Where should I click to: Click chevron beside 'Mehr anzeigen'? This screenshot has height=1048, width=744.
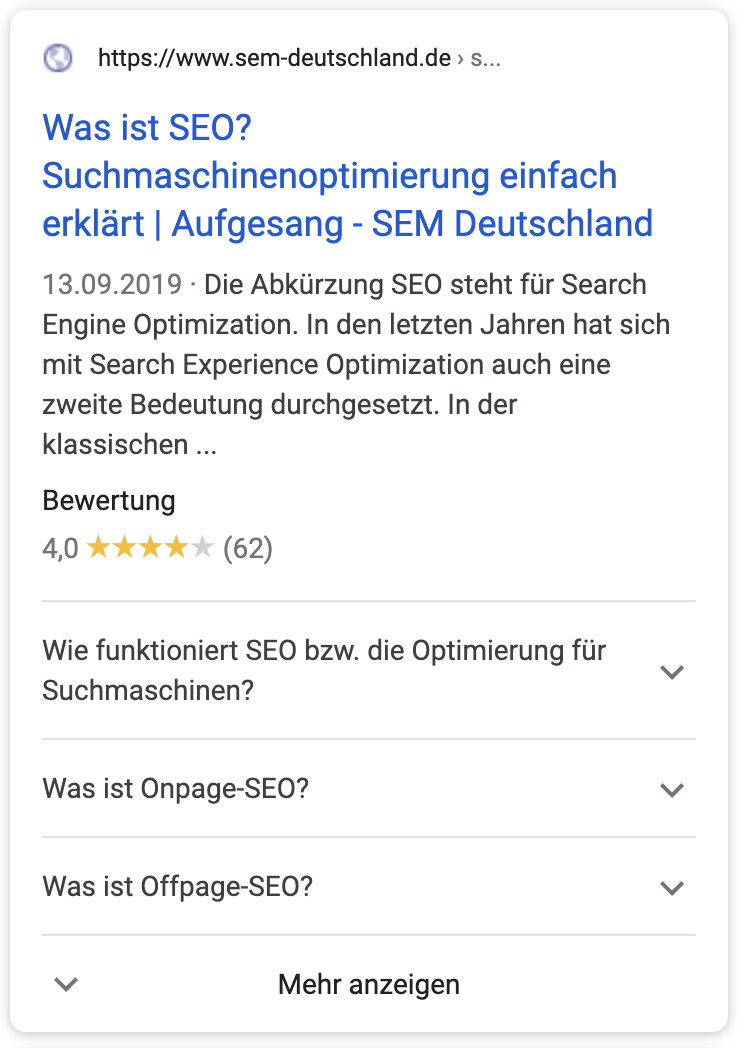[x=66, y=984]
